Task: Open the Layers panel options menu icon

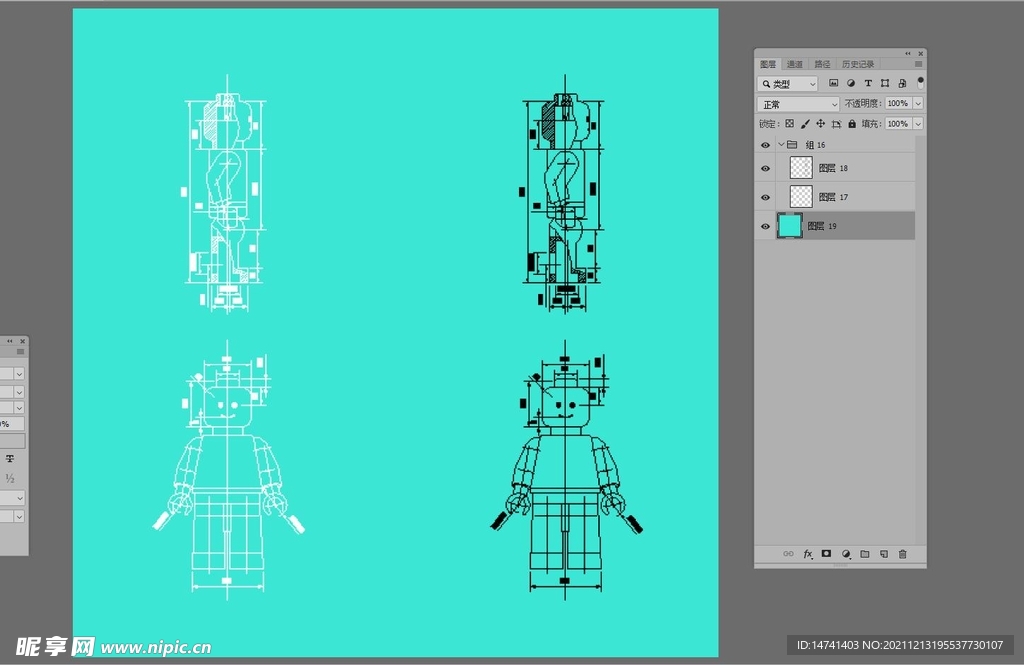Action: [x=918, y=64]
